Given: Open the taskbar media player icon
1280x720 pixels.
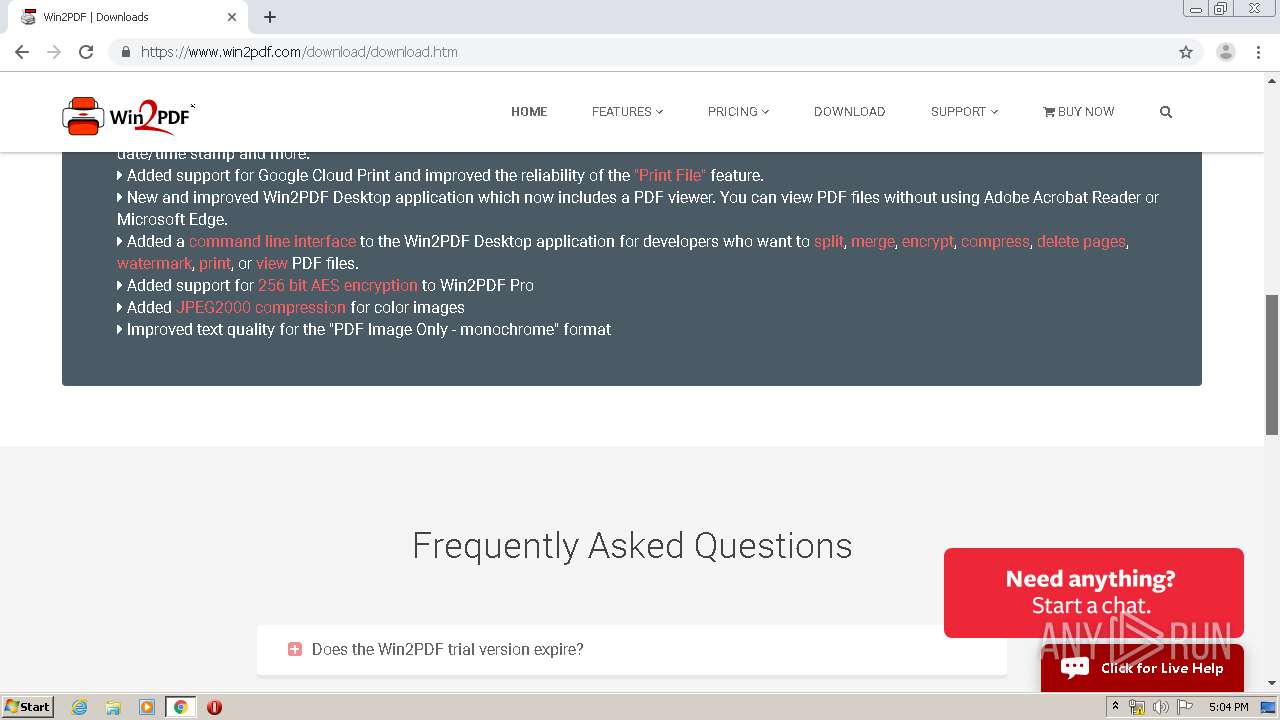Looking at the screenshot, I should coord(147,707).
